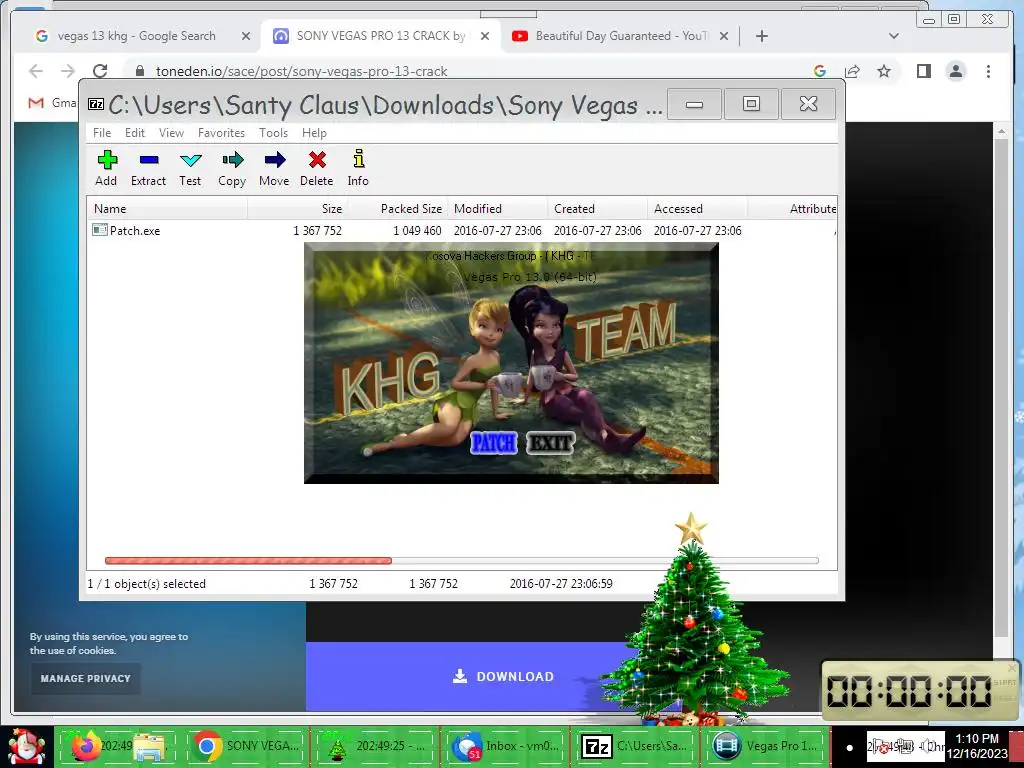
Task: Open a new Chrome tab
Action: tap(761, 36)
